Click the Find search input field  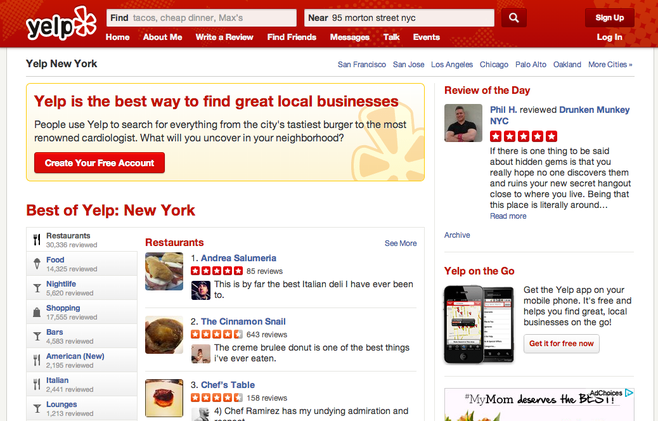[201, 18]
